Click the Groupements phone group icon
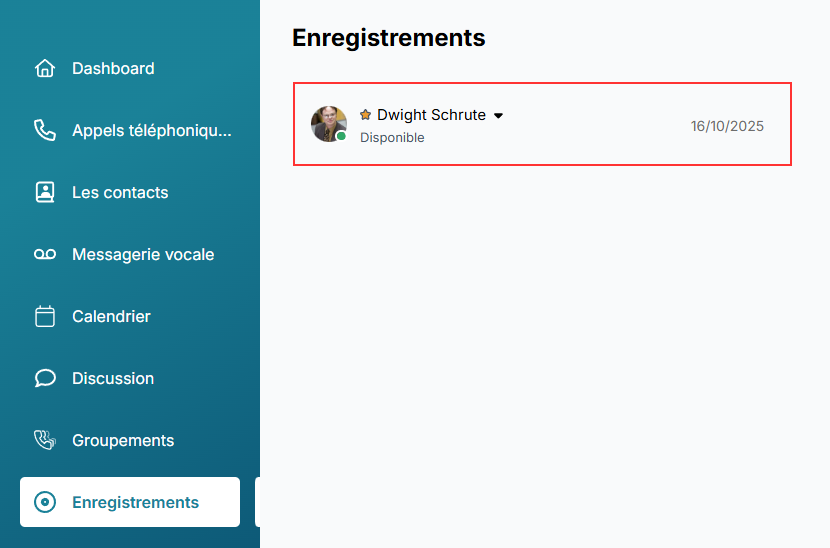This screenshot has height=548, width=830. [x=45, y=441]
